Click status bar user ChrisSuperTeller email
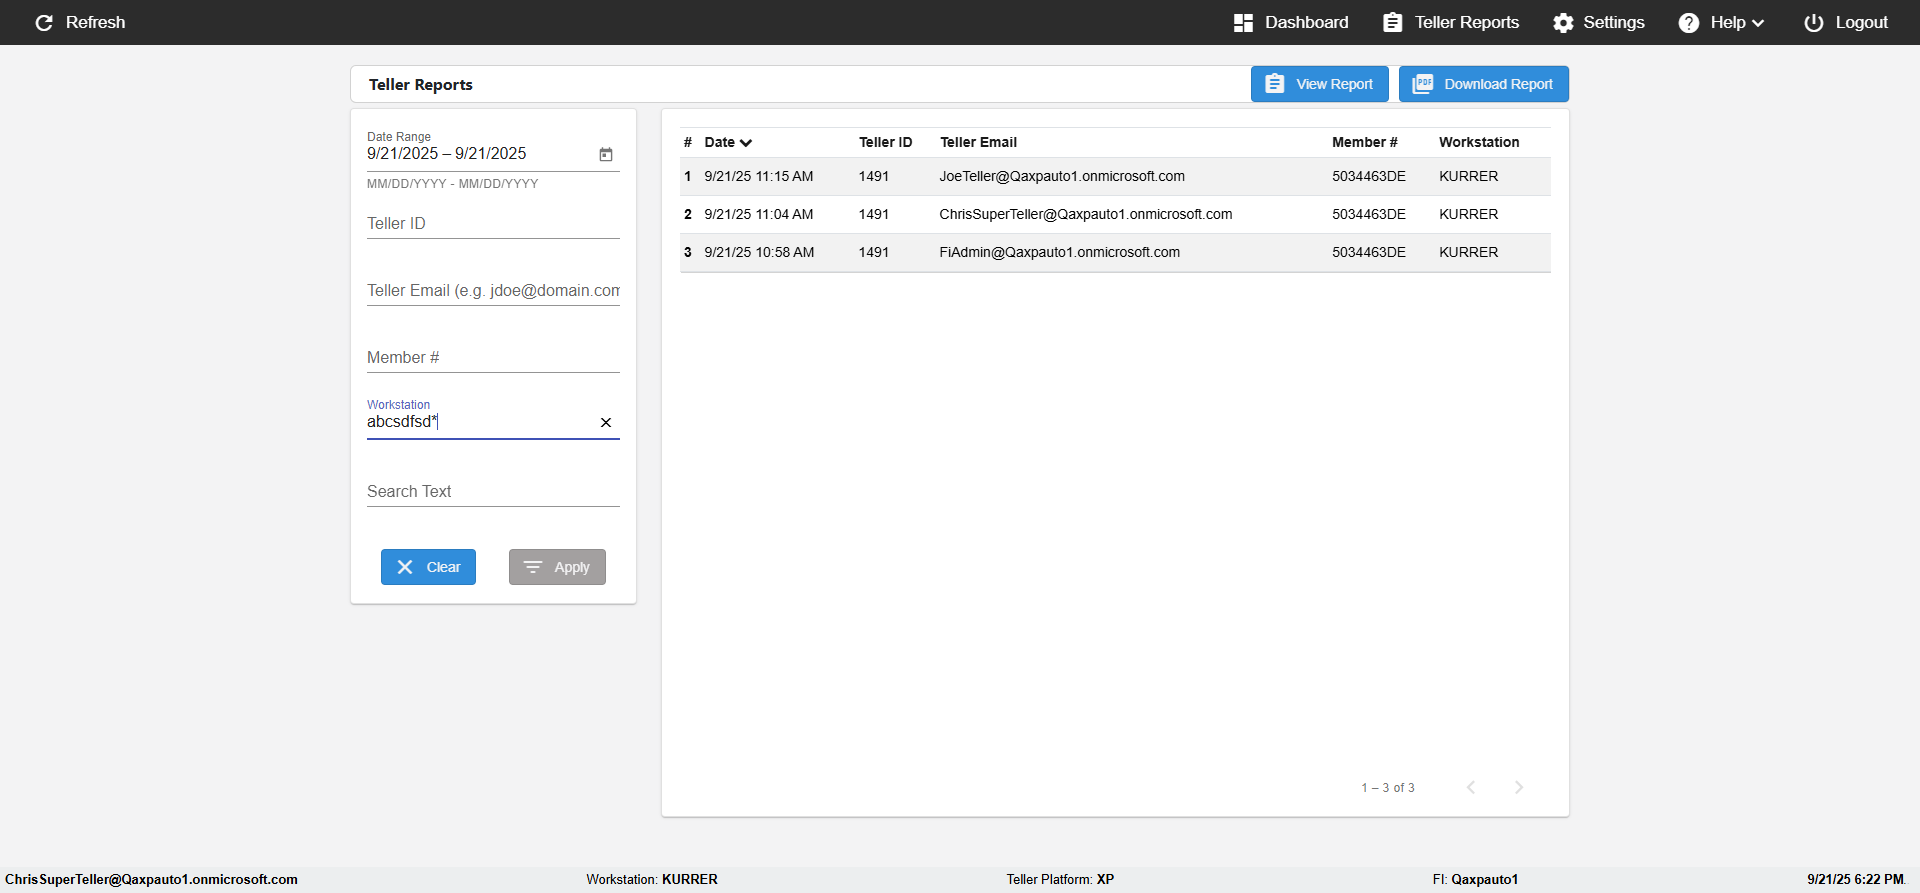1920x893 pixels. click(151, 879)
